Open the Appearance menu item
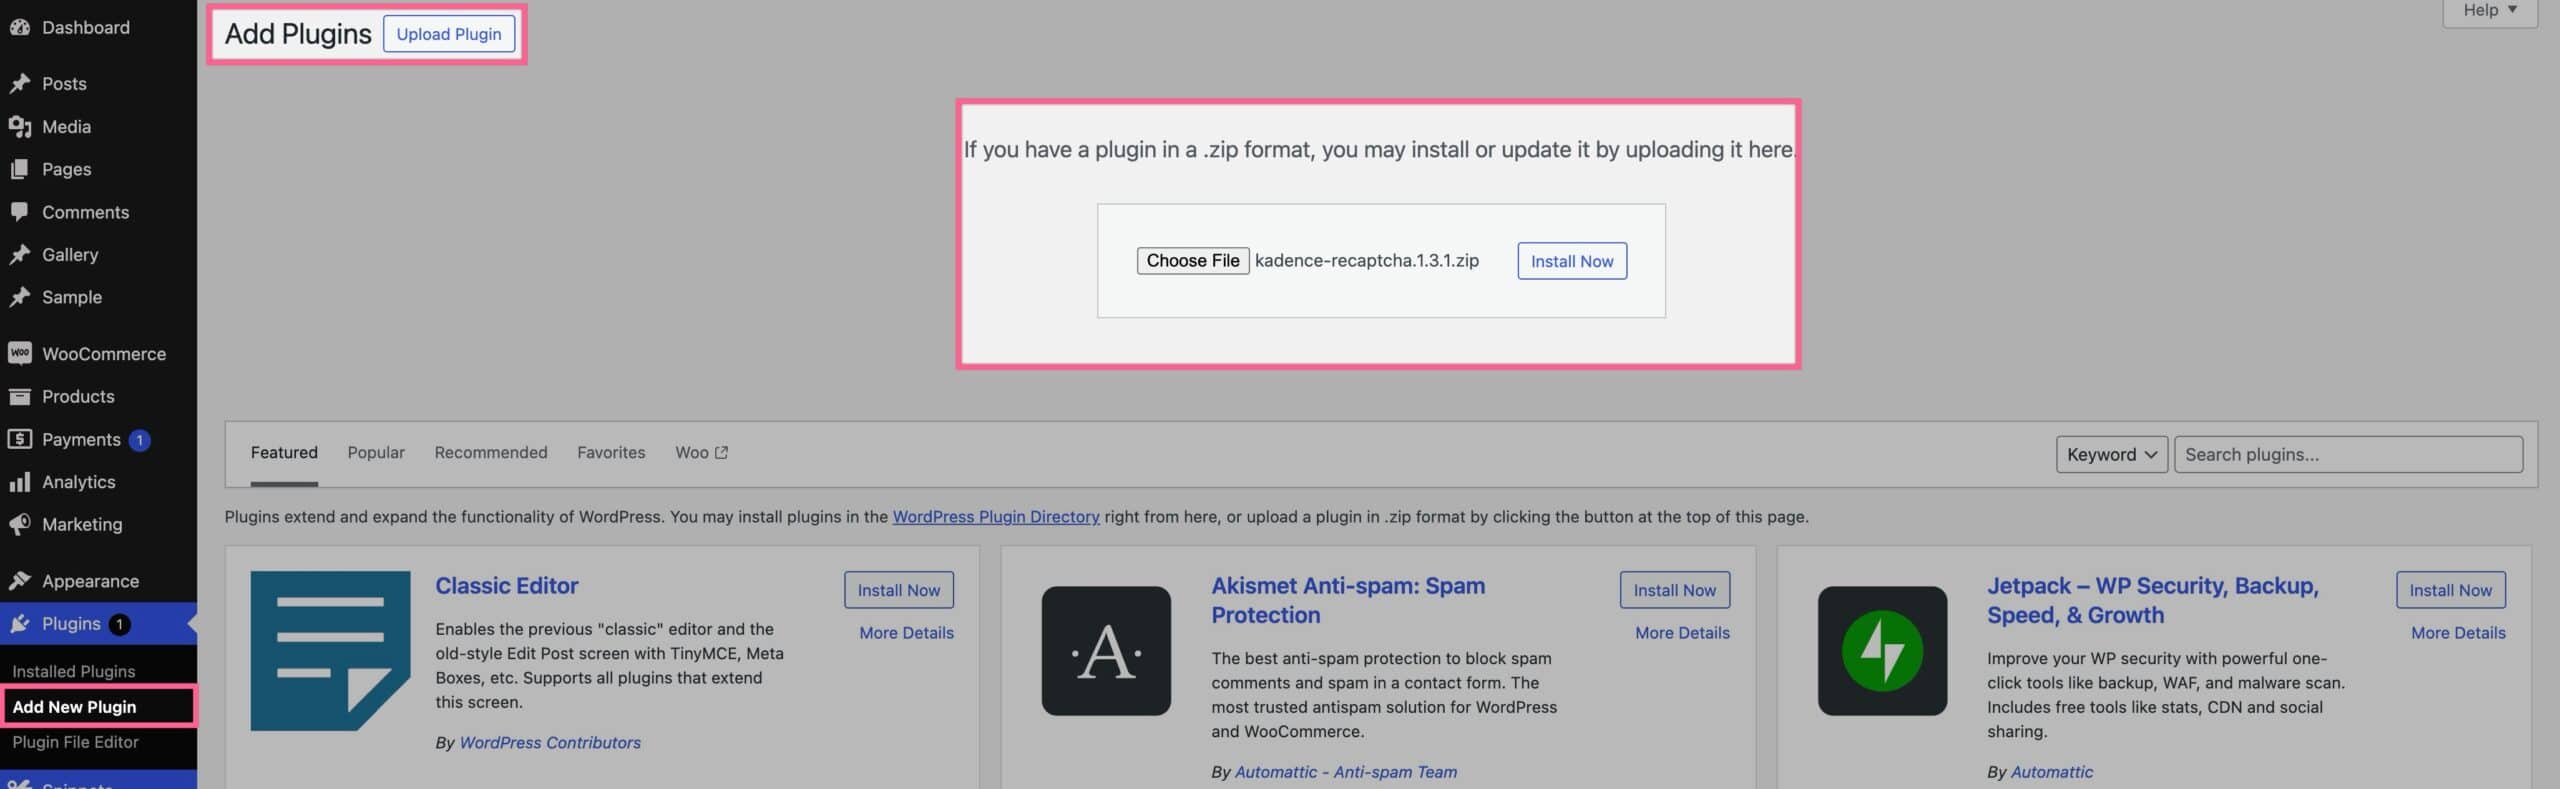The width and height of the screenshot is (2560, 789). (x=98, y=581)
